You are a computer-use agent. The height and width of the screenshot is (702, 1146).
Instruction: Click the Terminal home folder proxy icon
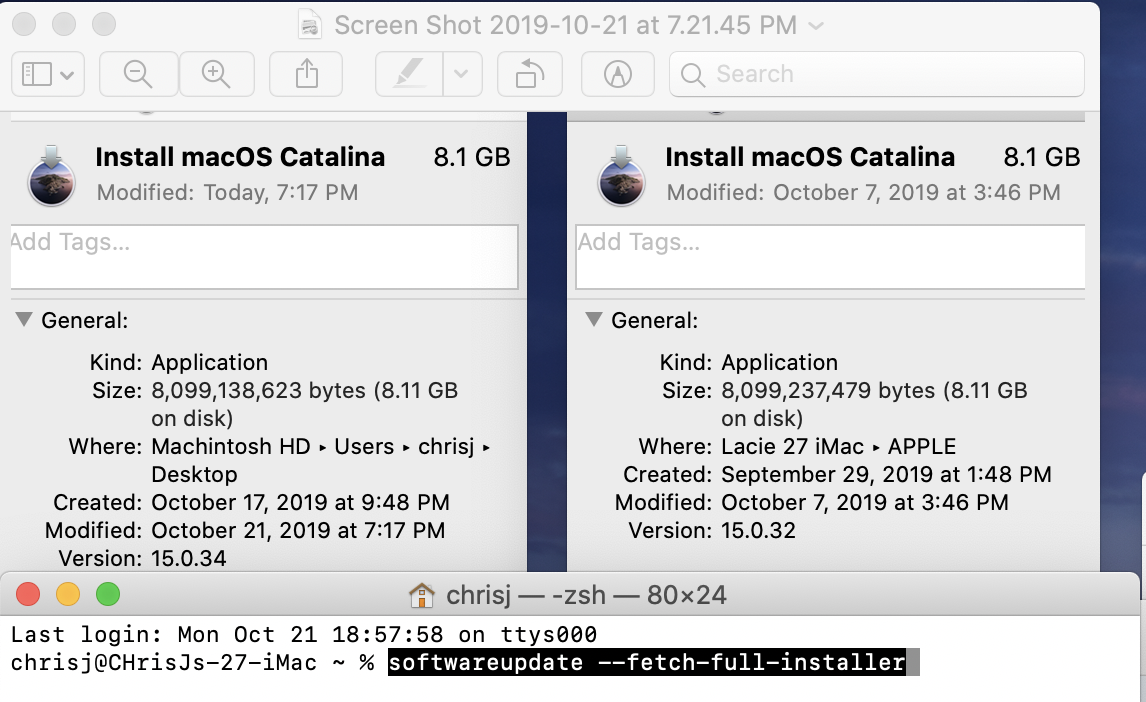(422, 596)
